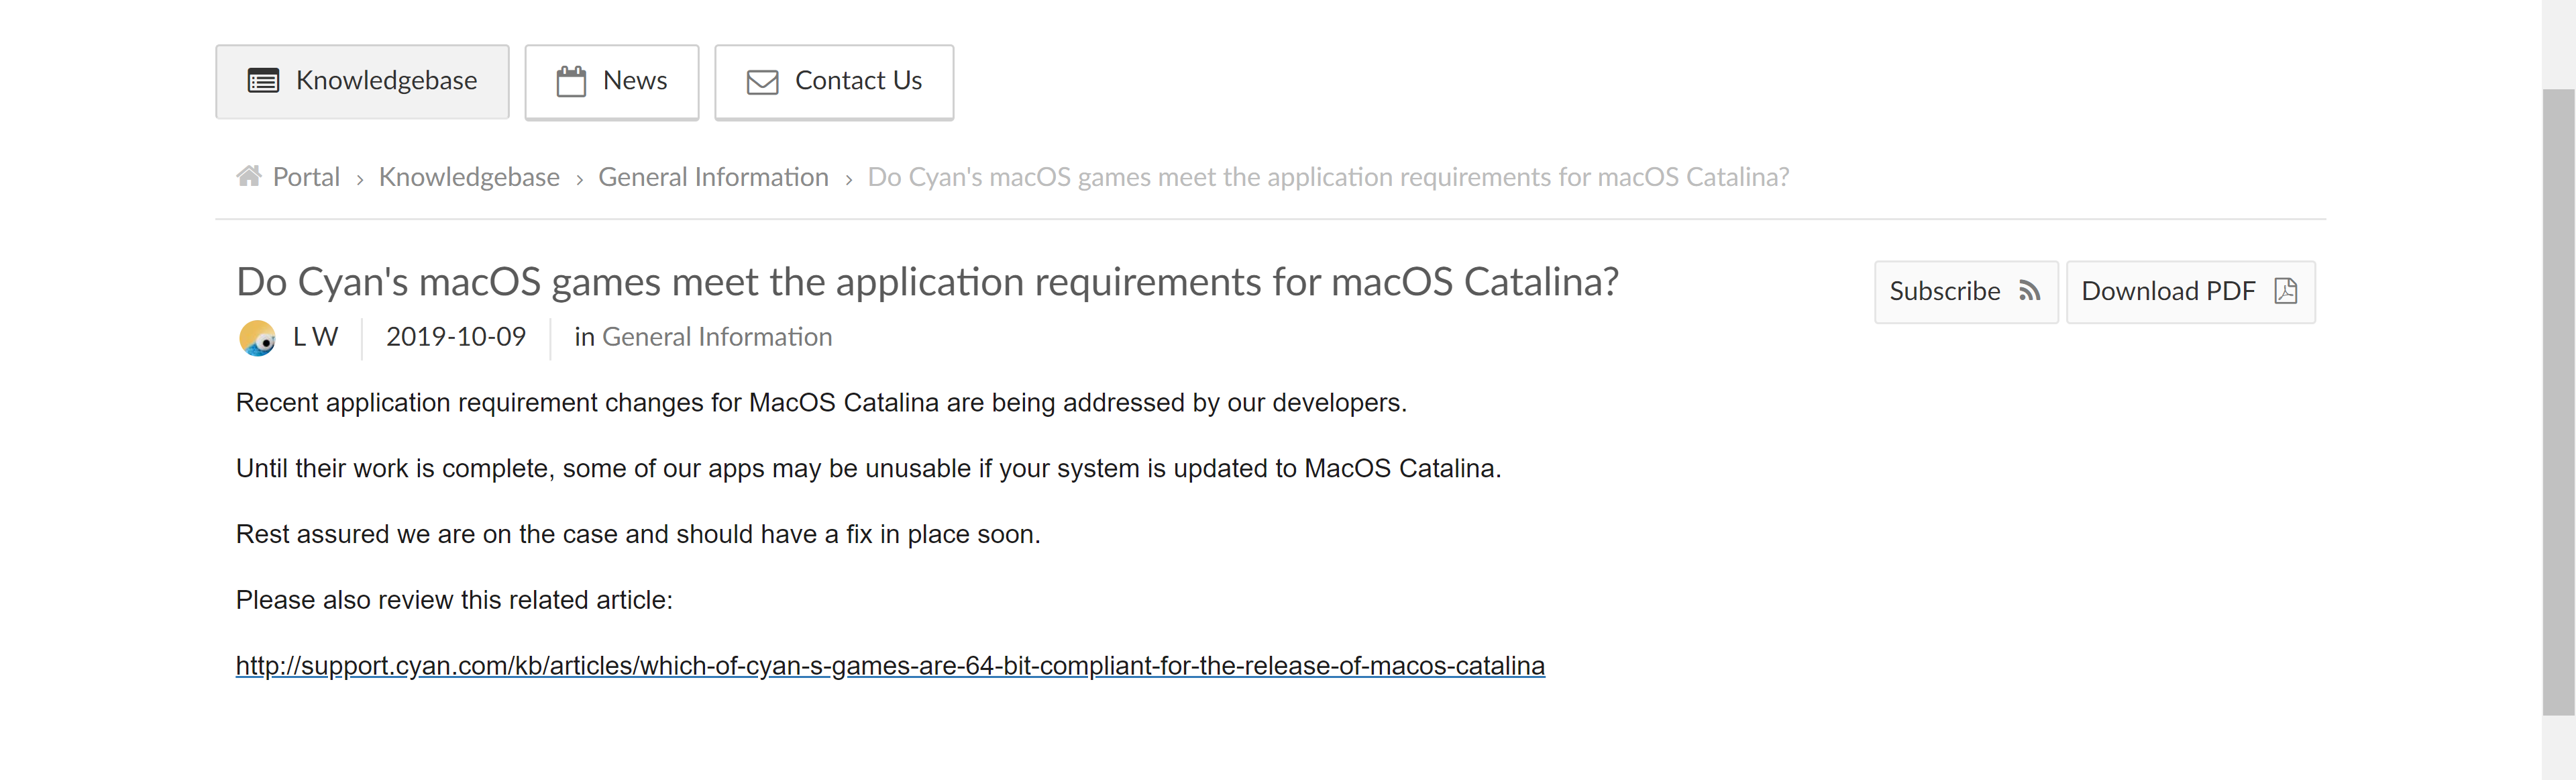Click the article title heading
Image resolution: width=2576 pixels, height=780 pixels.
click(927, 282)
